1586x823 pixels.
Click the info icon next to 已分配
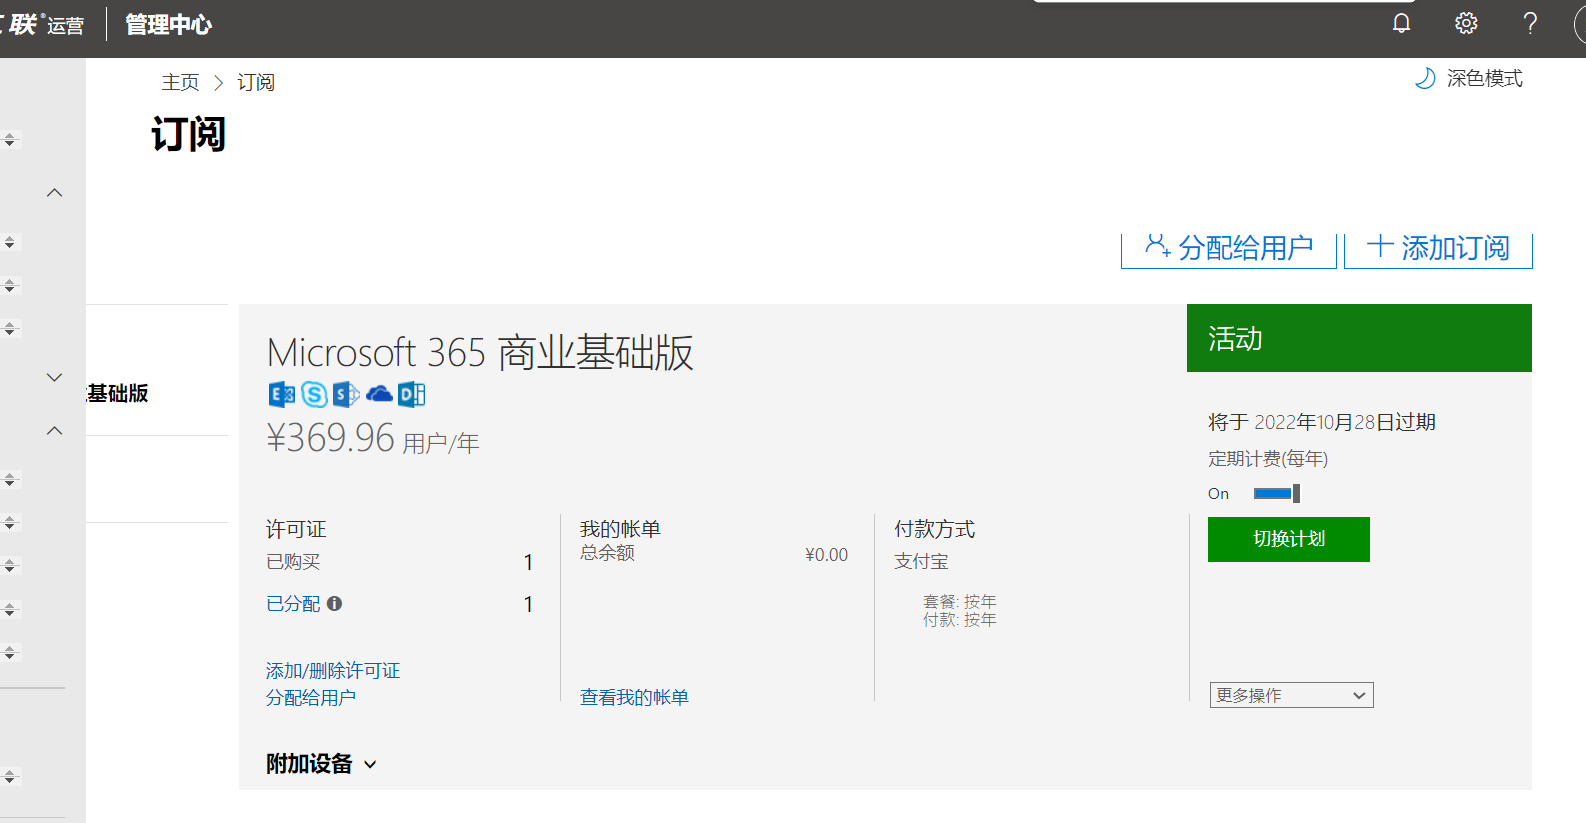pyautogui.click(x=334, y=603)
